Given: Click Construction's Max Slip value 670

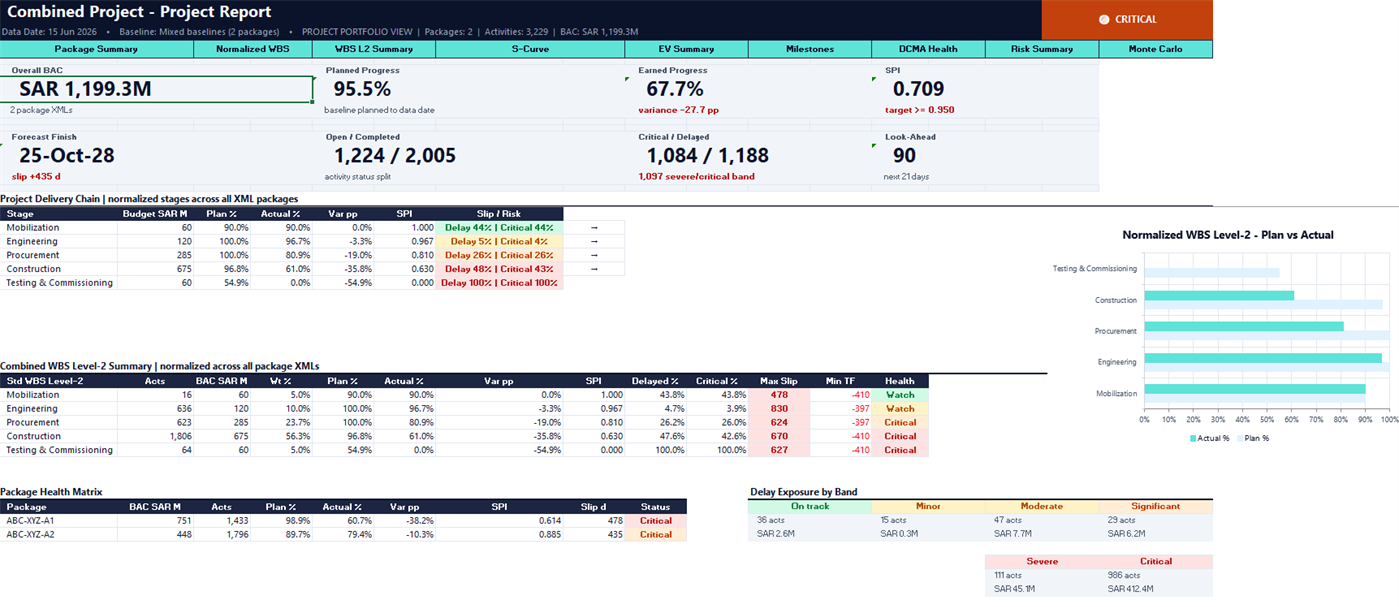Looking at the screenshot, I should point(777,436).
